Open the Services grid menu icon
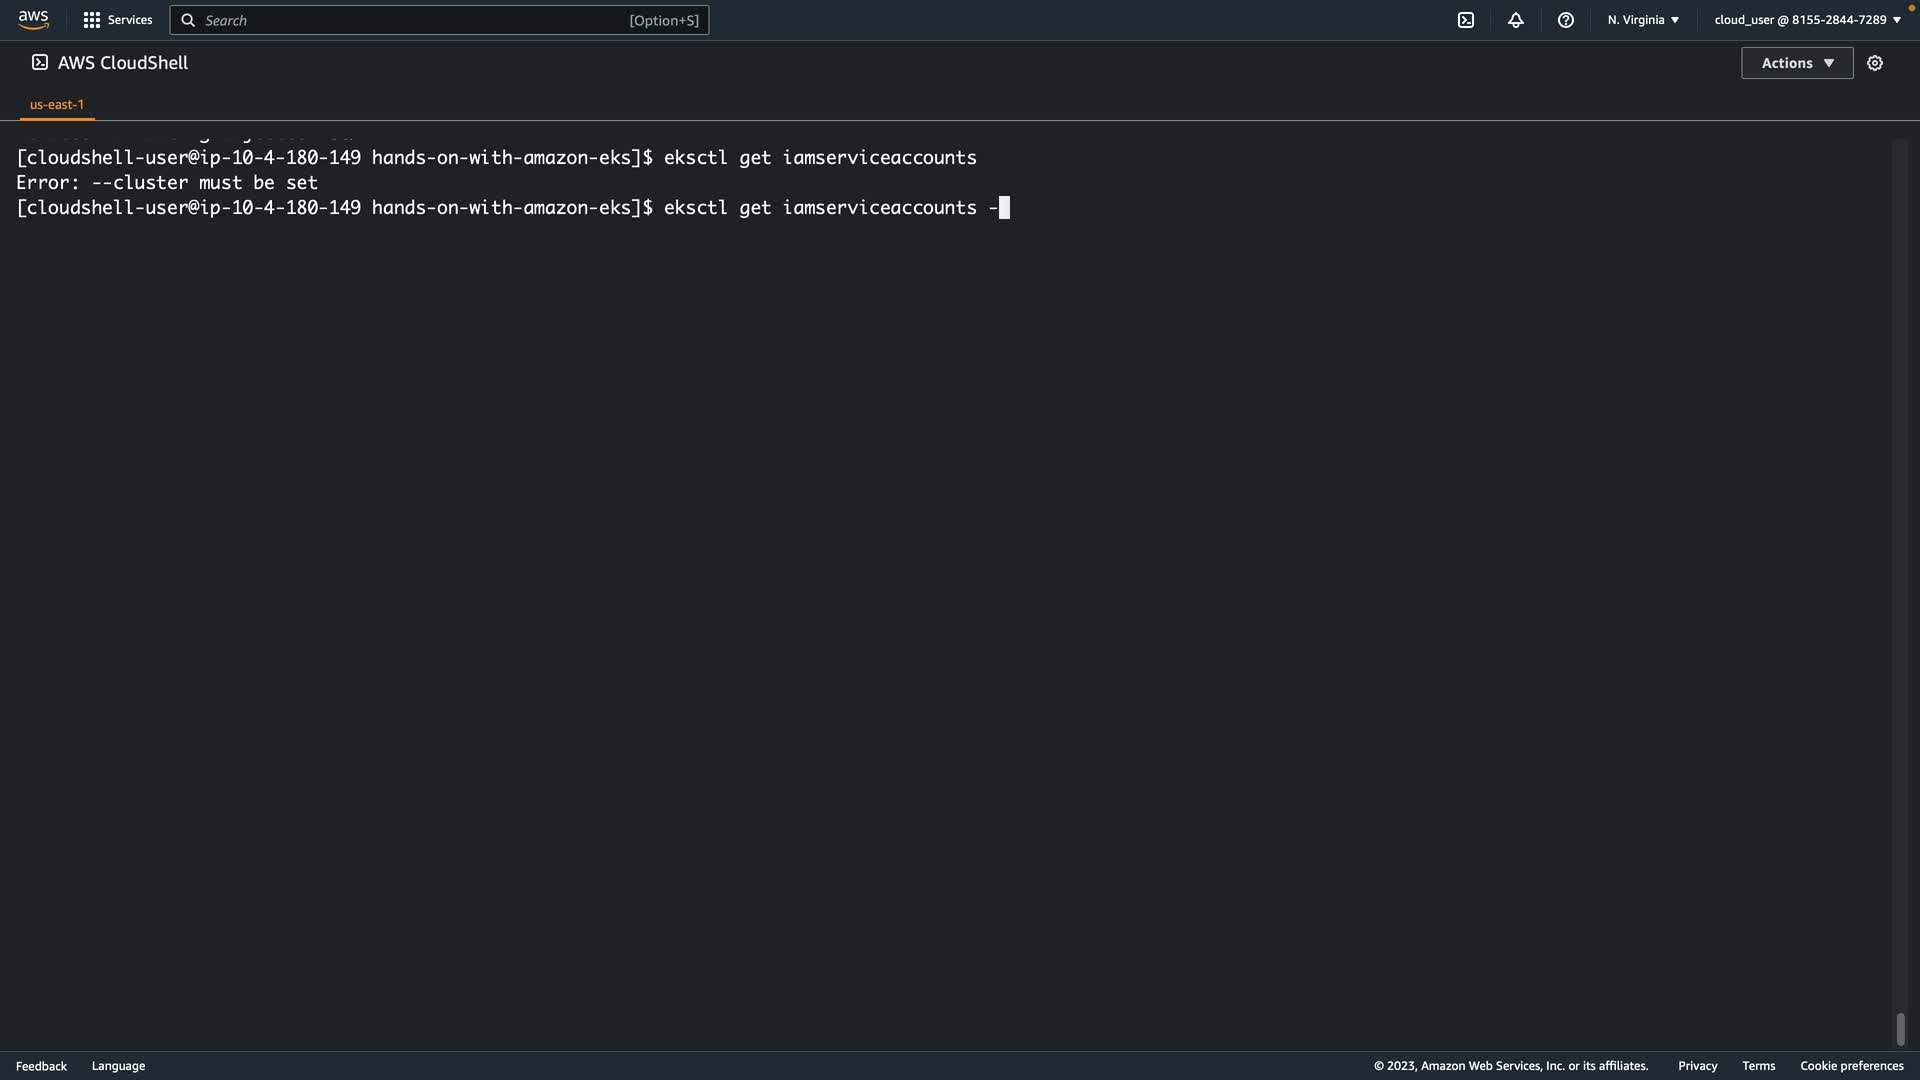Viewport: 1920px width, 1080px height. (x=92, y=20)
